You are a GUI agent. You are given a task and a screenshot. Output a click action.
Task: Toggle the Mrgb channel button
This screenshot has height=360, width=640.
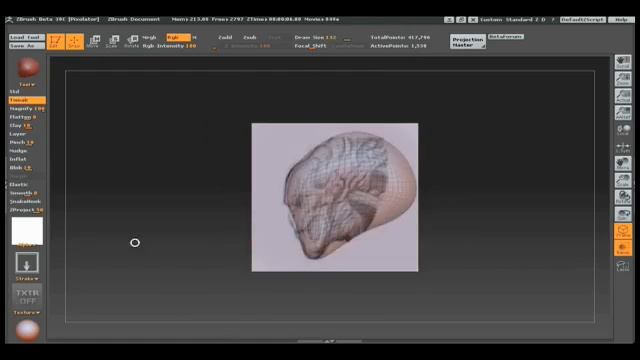149,37
